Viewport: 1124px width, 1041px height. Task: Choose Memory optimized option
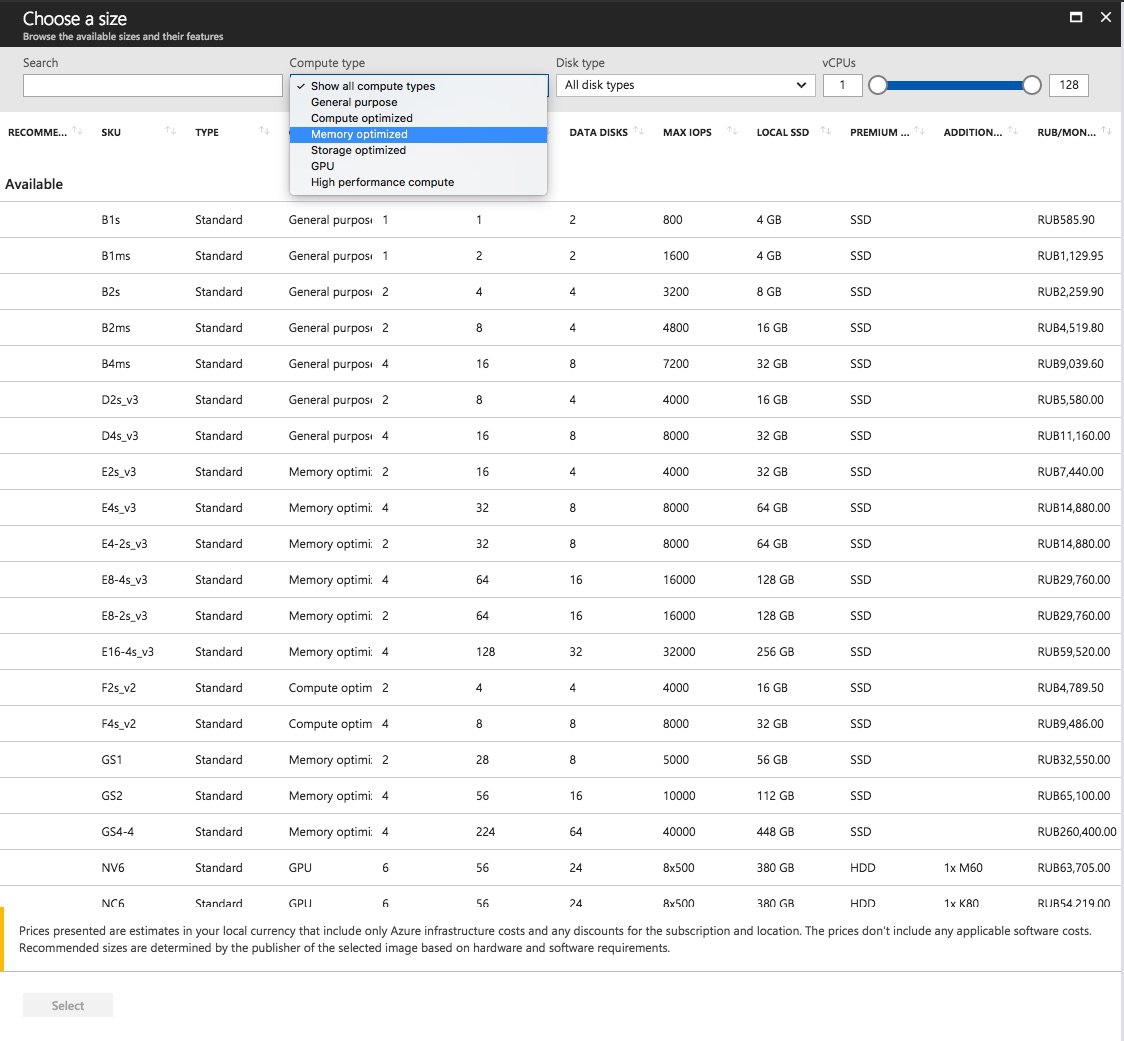(x=418, y=134)
